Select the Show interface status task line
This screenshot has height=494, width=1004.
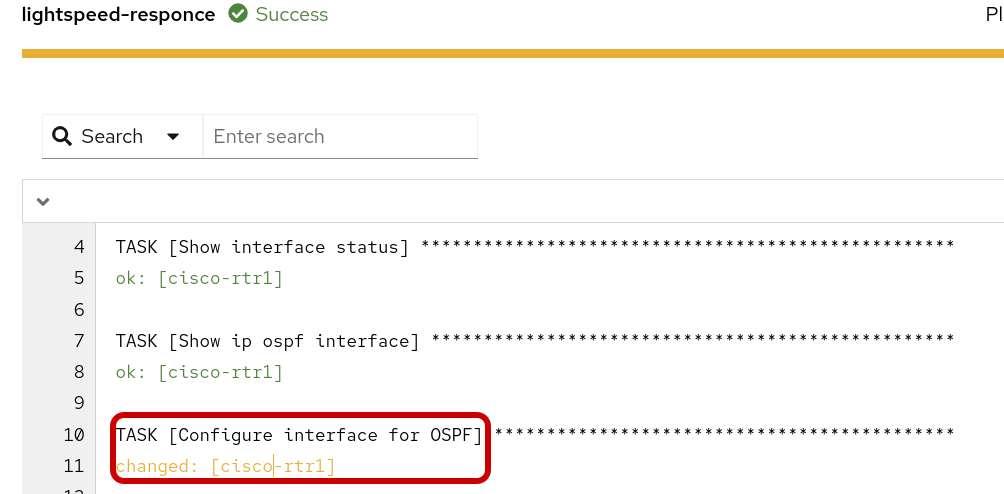(x=262, y=248)
